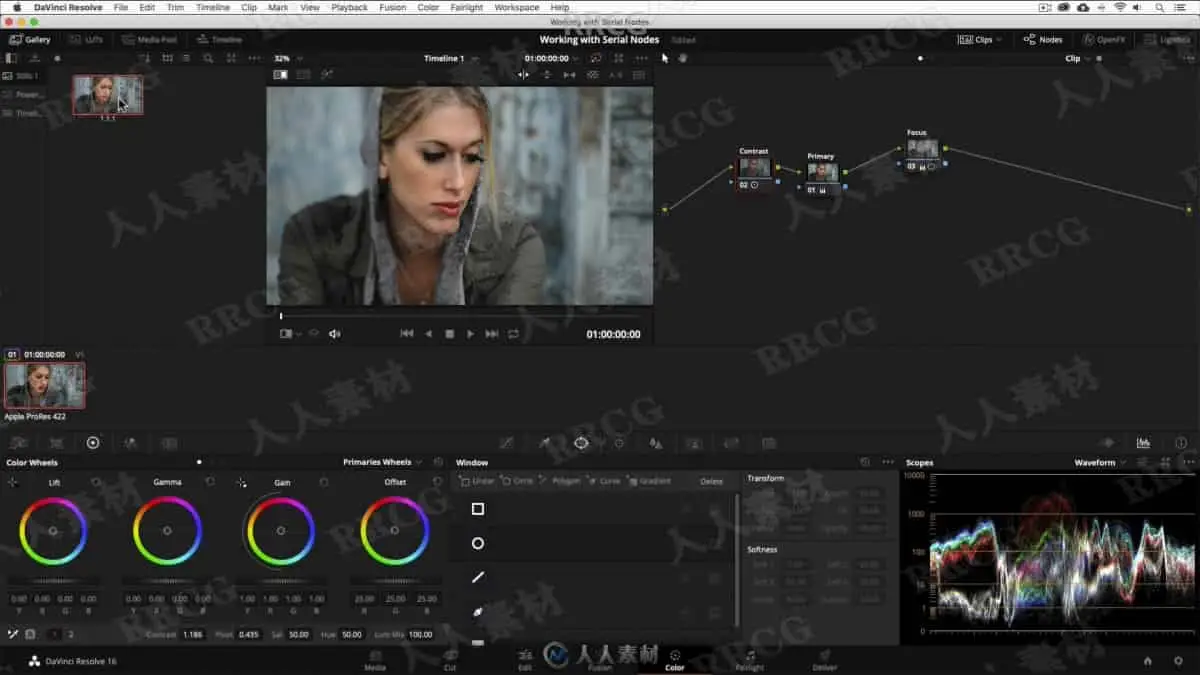Open project settings gear icon
The image size is (1200, 675).
1177,660
